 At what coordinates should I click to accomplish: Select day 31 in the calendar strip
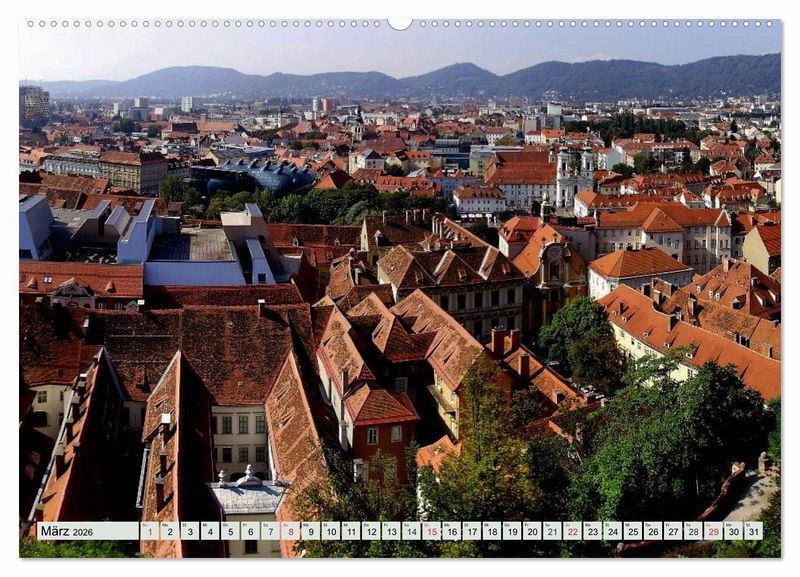tap(754, 531)
